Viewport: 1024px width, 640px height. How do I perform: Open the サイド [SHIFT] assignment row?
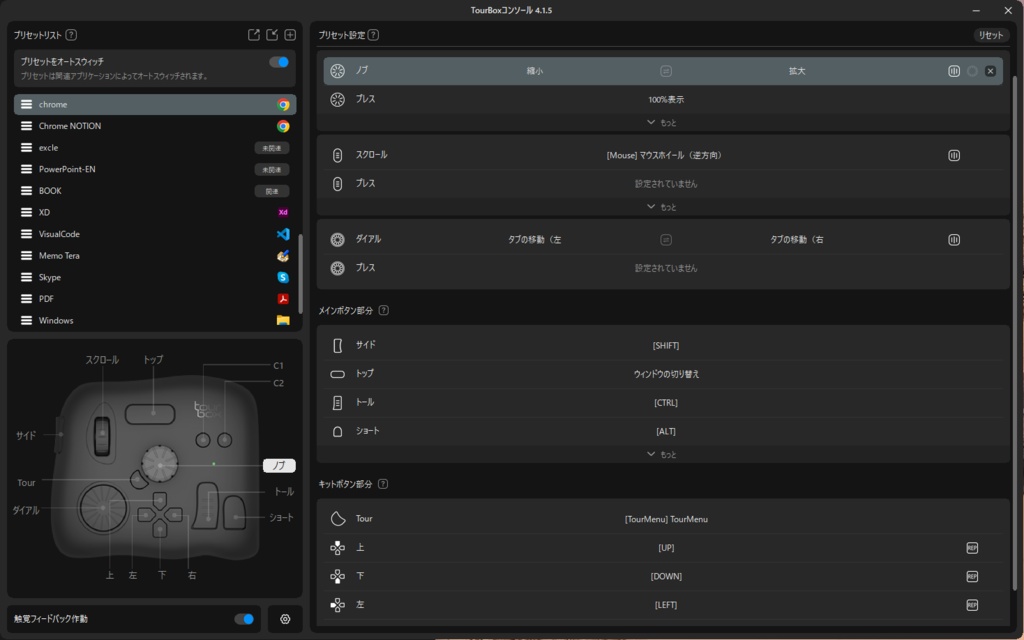point(663,345)
